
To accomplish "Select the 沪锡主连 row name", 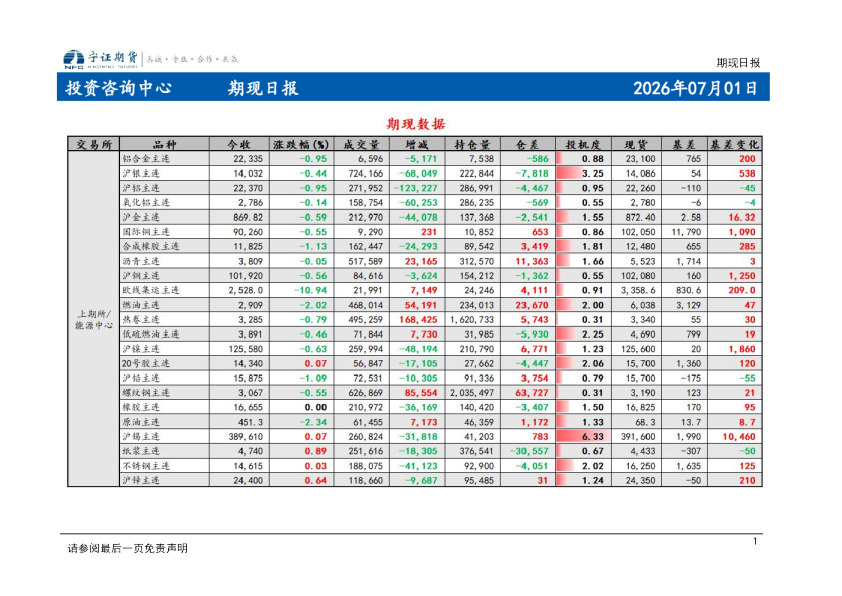I will point(141,437).
